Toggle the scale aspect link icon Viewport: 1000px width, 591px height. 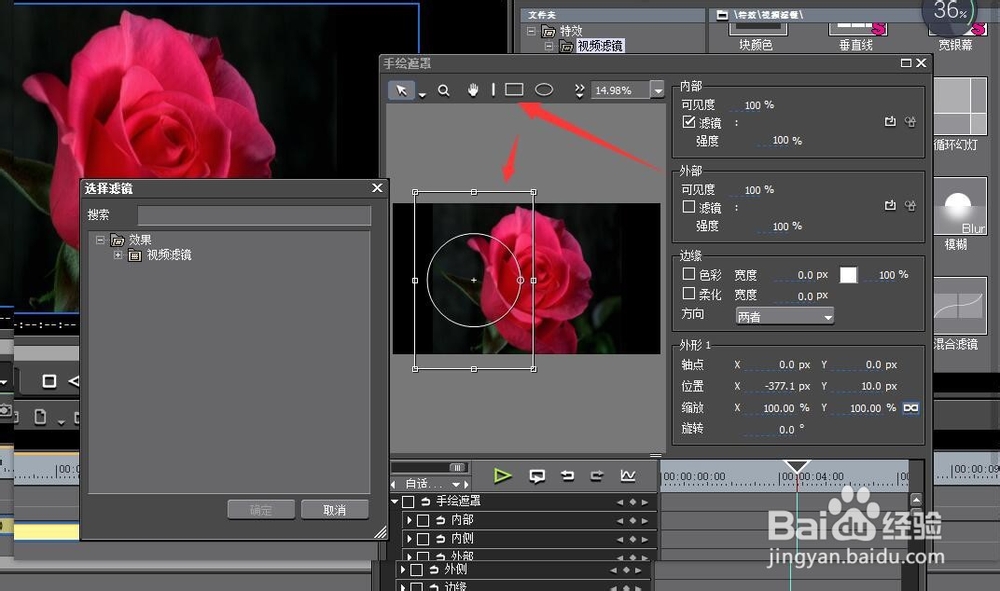tap(911, 408)
